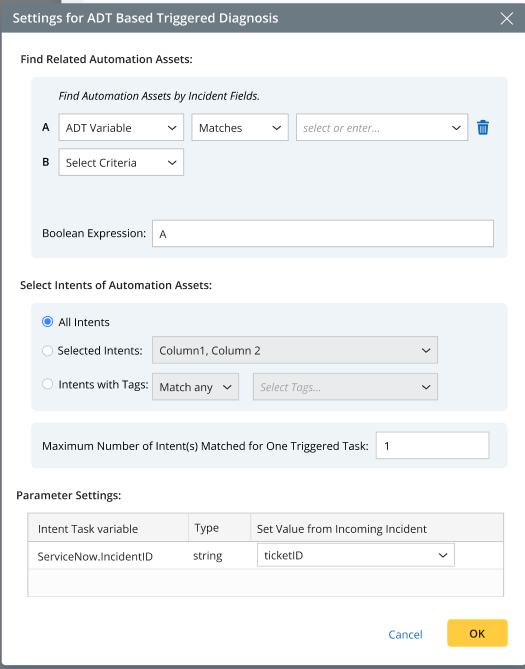Expand the Column1, Column 2 intents dropdown

295,350
